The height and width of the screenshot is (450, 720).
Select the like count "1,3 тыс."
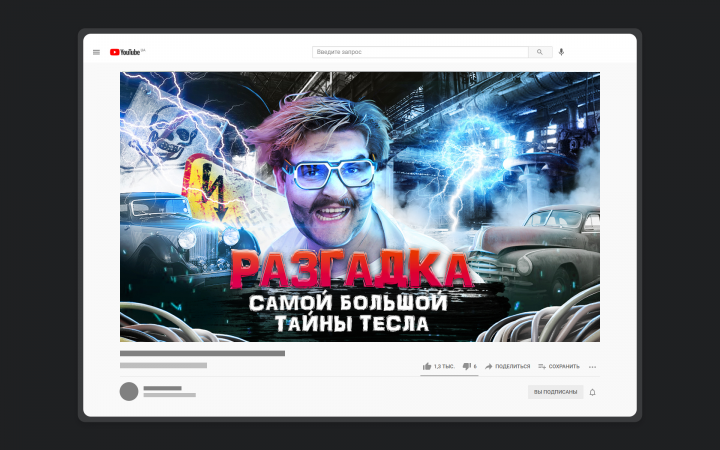coord(444,366)
